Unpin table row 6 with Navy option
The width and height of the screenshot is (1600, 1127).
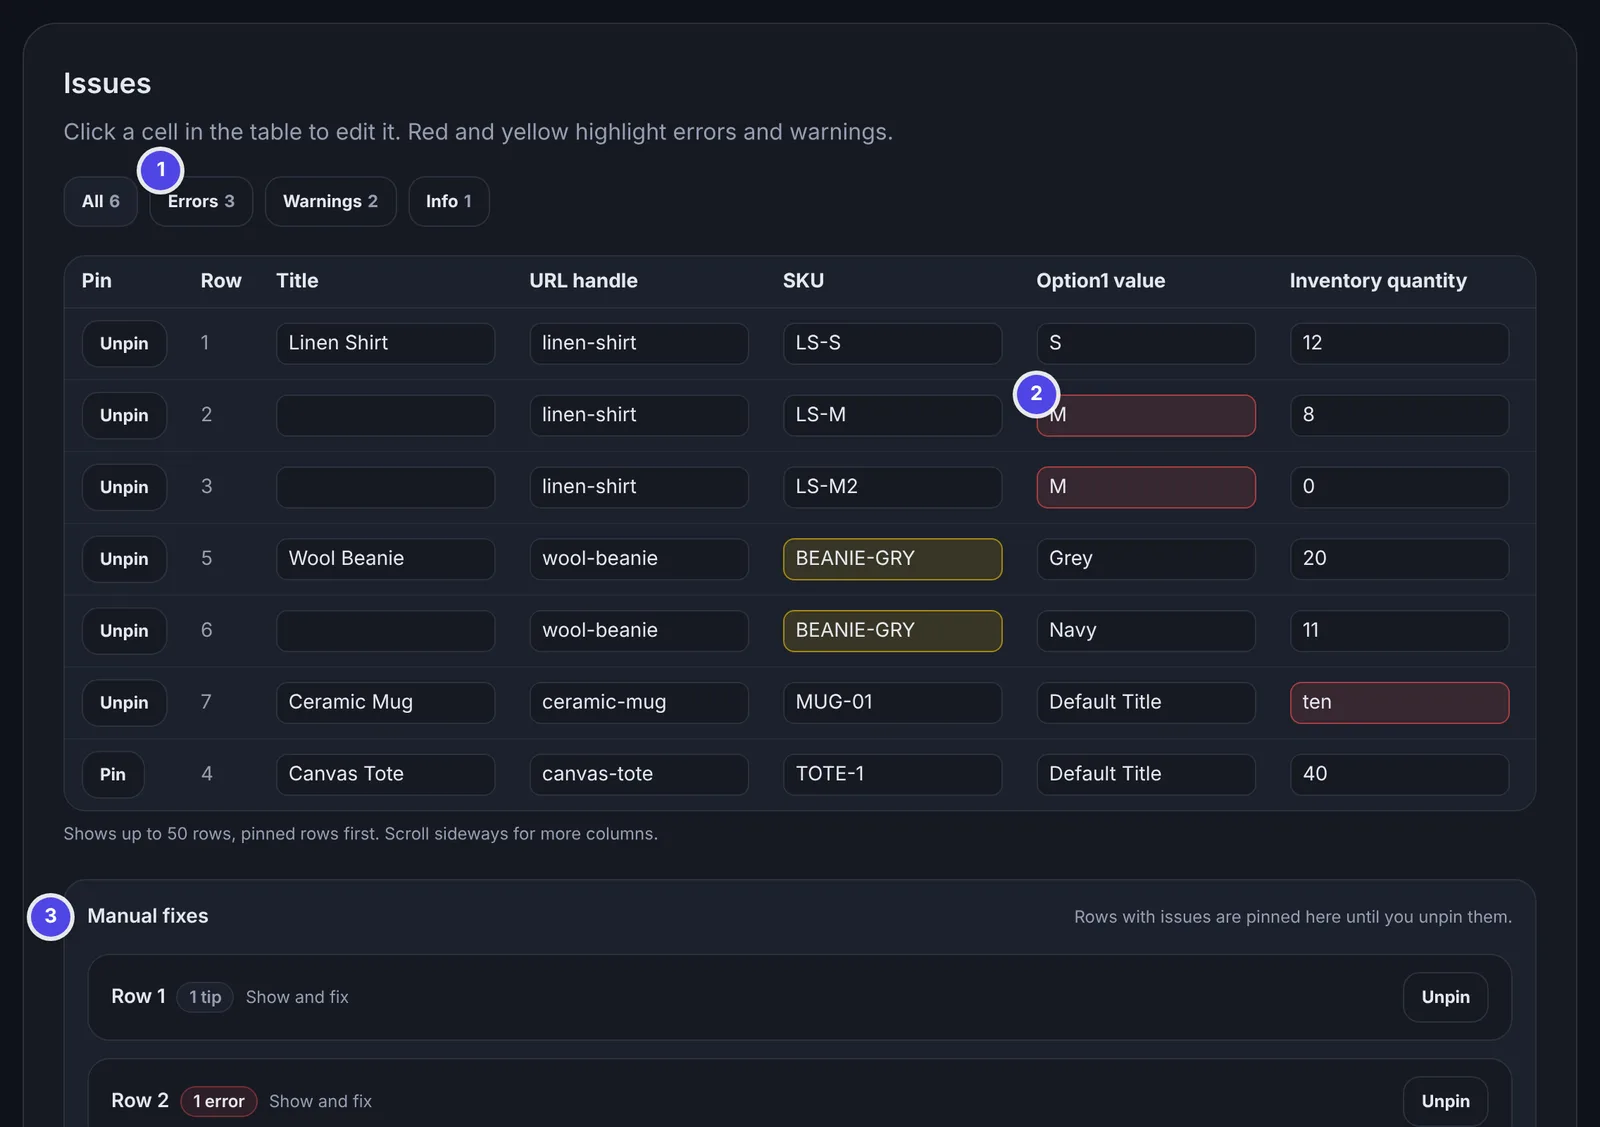(x=124, y=631)
